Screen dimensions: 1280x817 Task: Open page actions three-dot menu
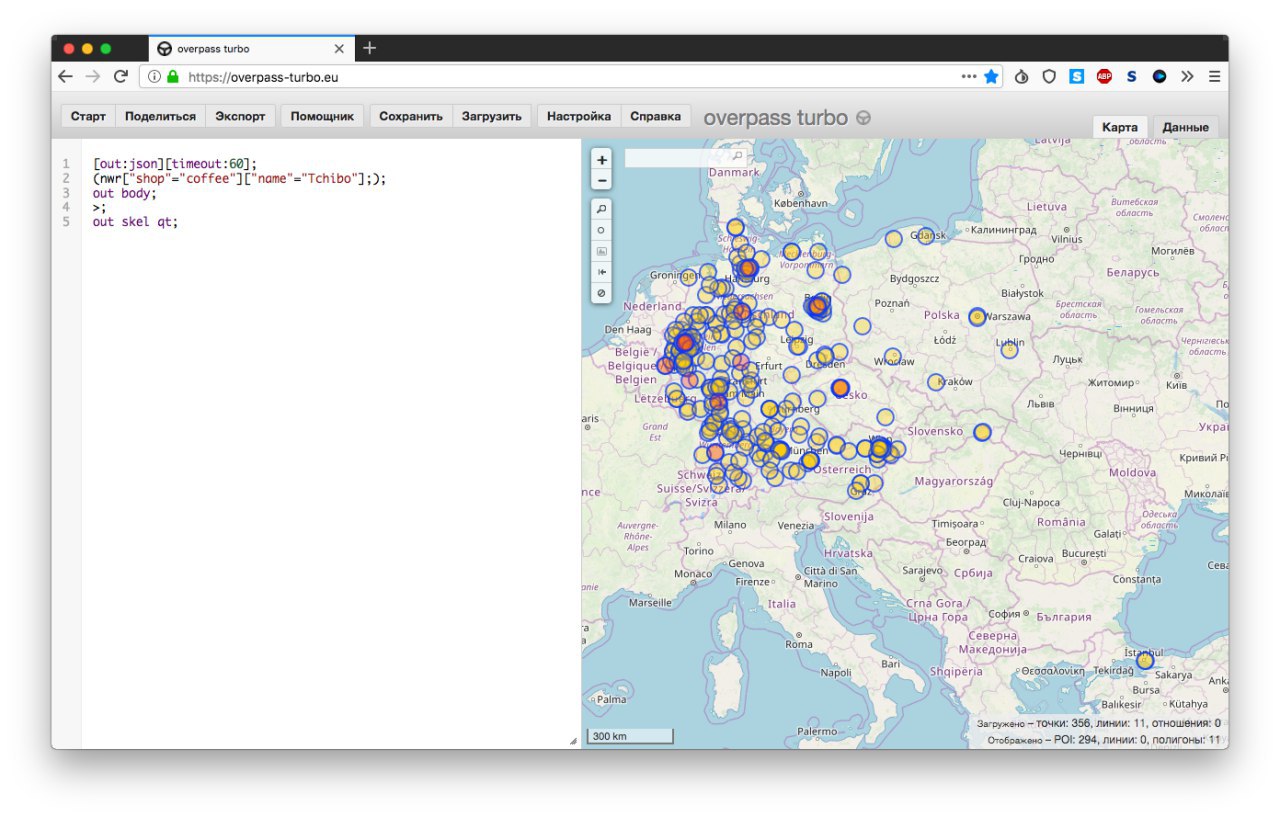(x=968, y=76)
